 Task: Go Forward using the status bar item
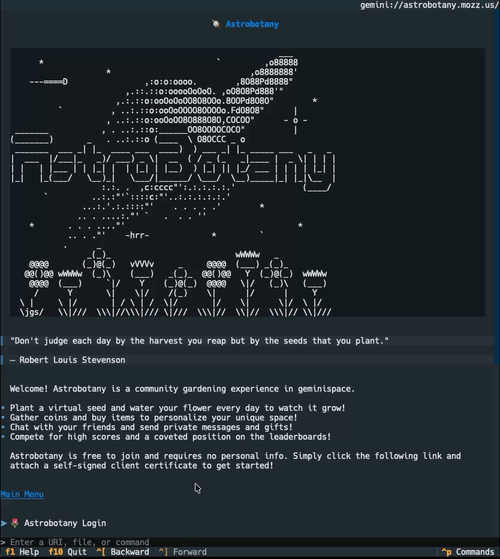(182, 552)
